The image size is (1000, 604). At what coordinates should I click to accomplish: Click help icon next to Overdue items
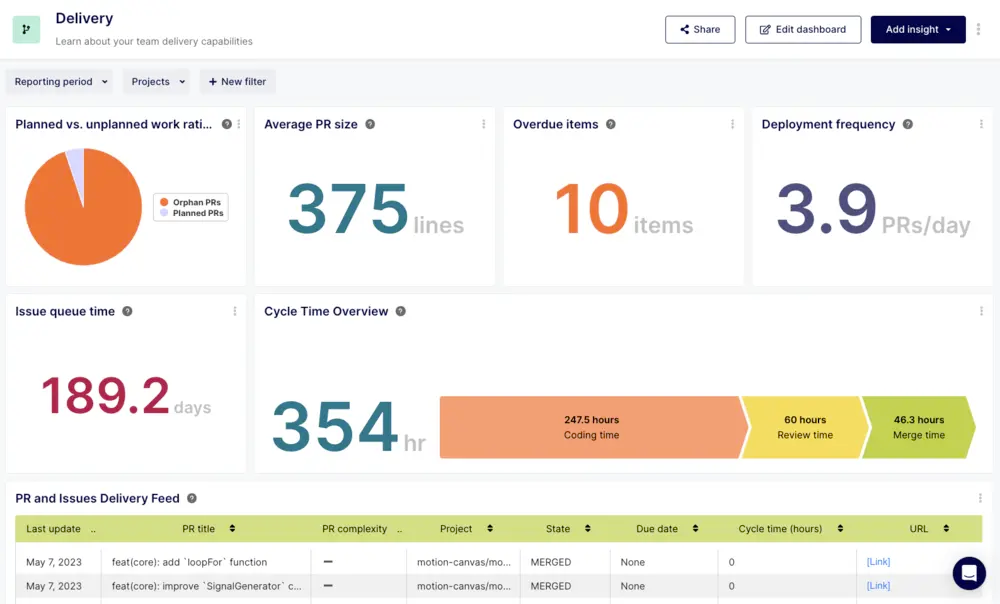click(611, 124)
